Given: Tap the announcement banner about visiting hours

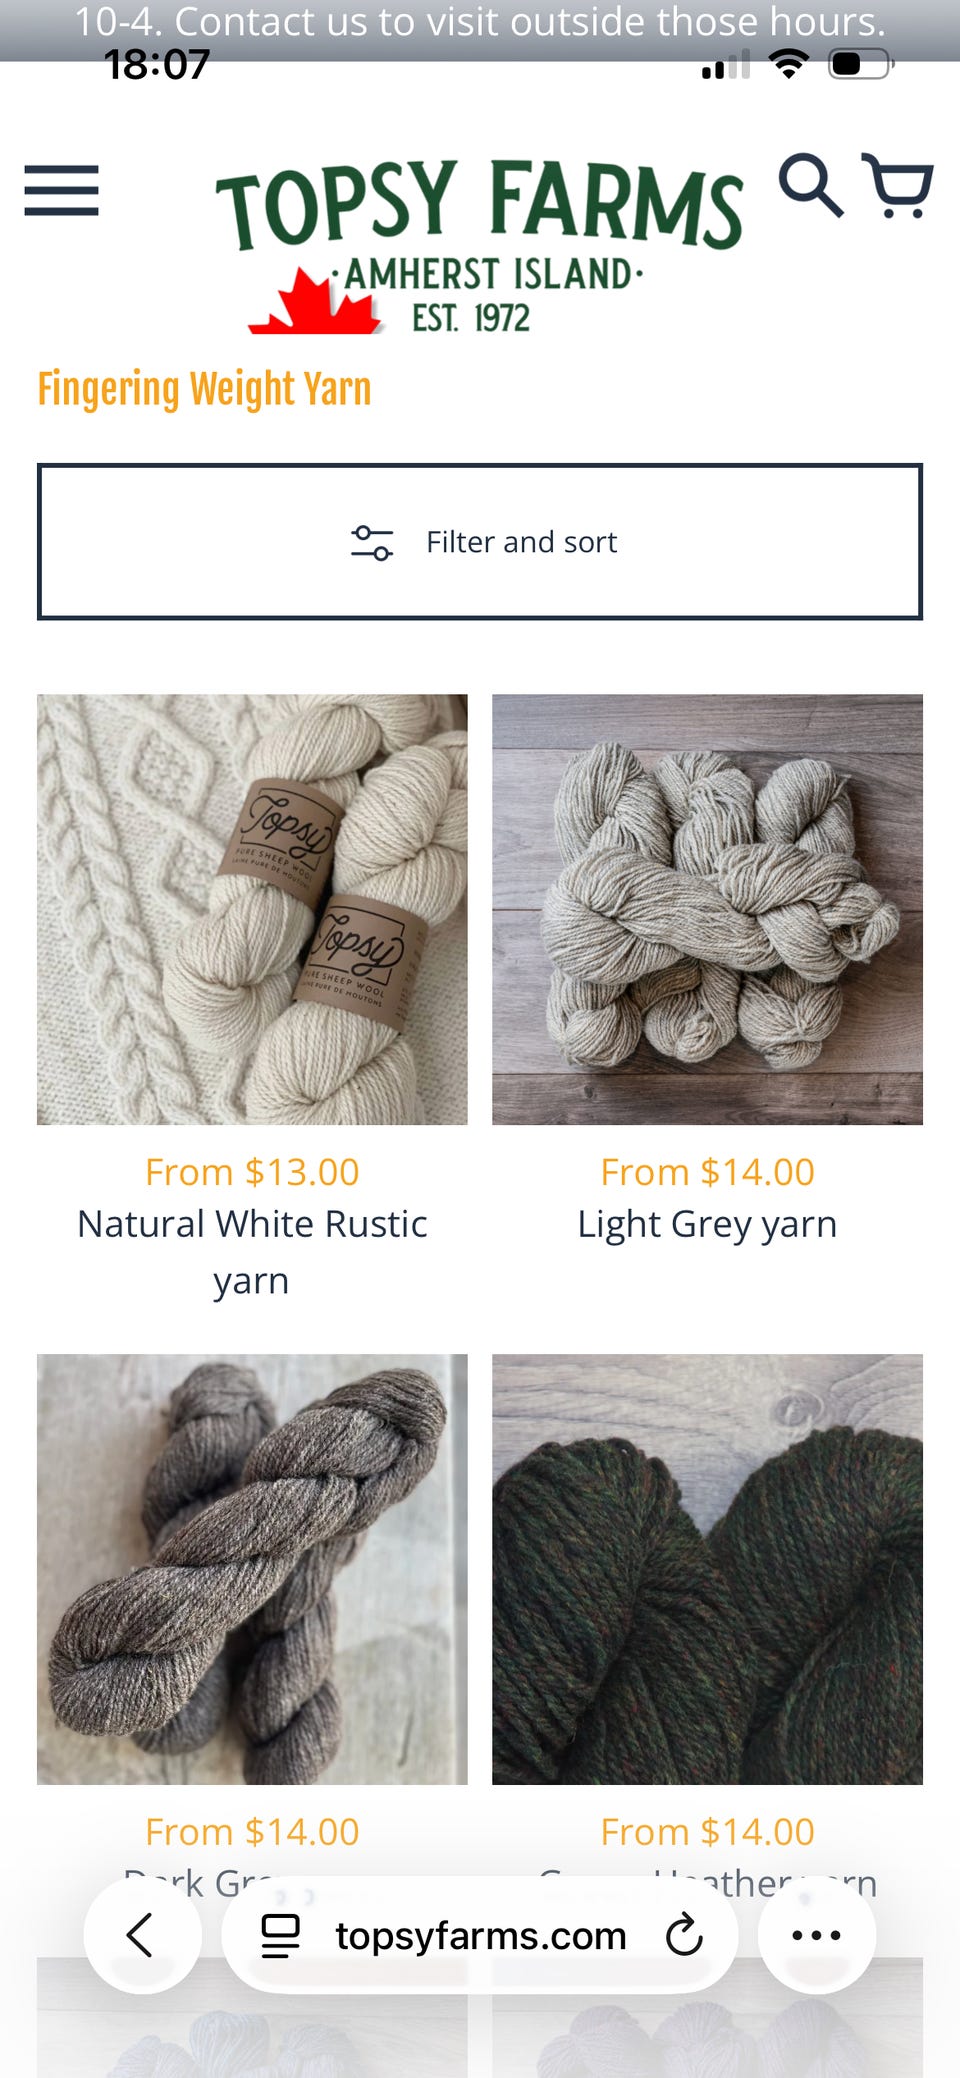Looking at the screenshot, I should (x=480, y=21).
